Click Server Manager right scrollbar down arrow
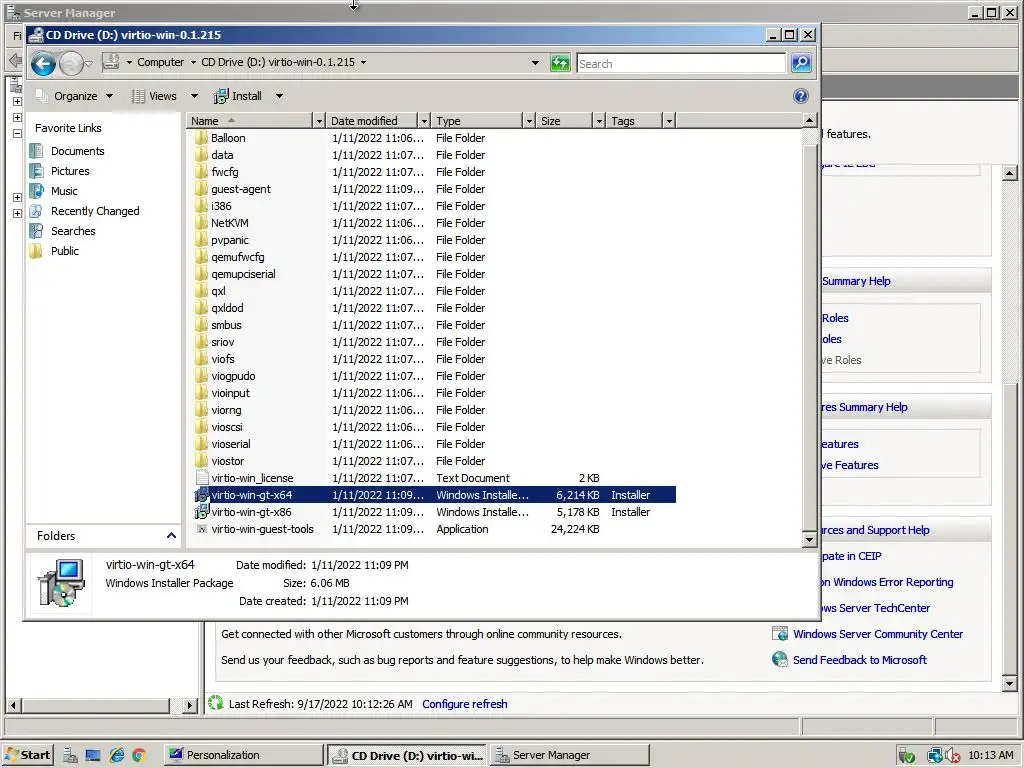Image resolution: width=1024 pixels, height=768 pixels. click(1009, 684)
